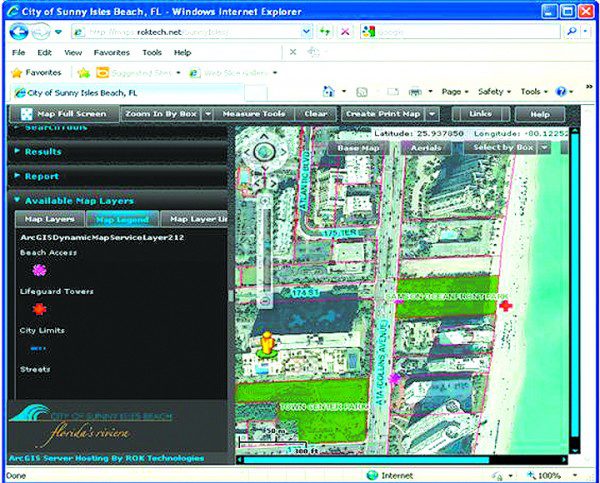Open the Select by Box dropdown arrow
The height and width of the screenshot is (483, 600).
pyautogui.click(x=545, y=147)
